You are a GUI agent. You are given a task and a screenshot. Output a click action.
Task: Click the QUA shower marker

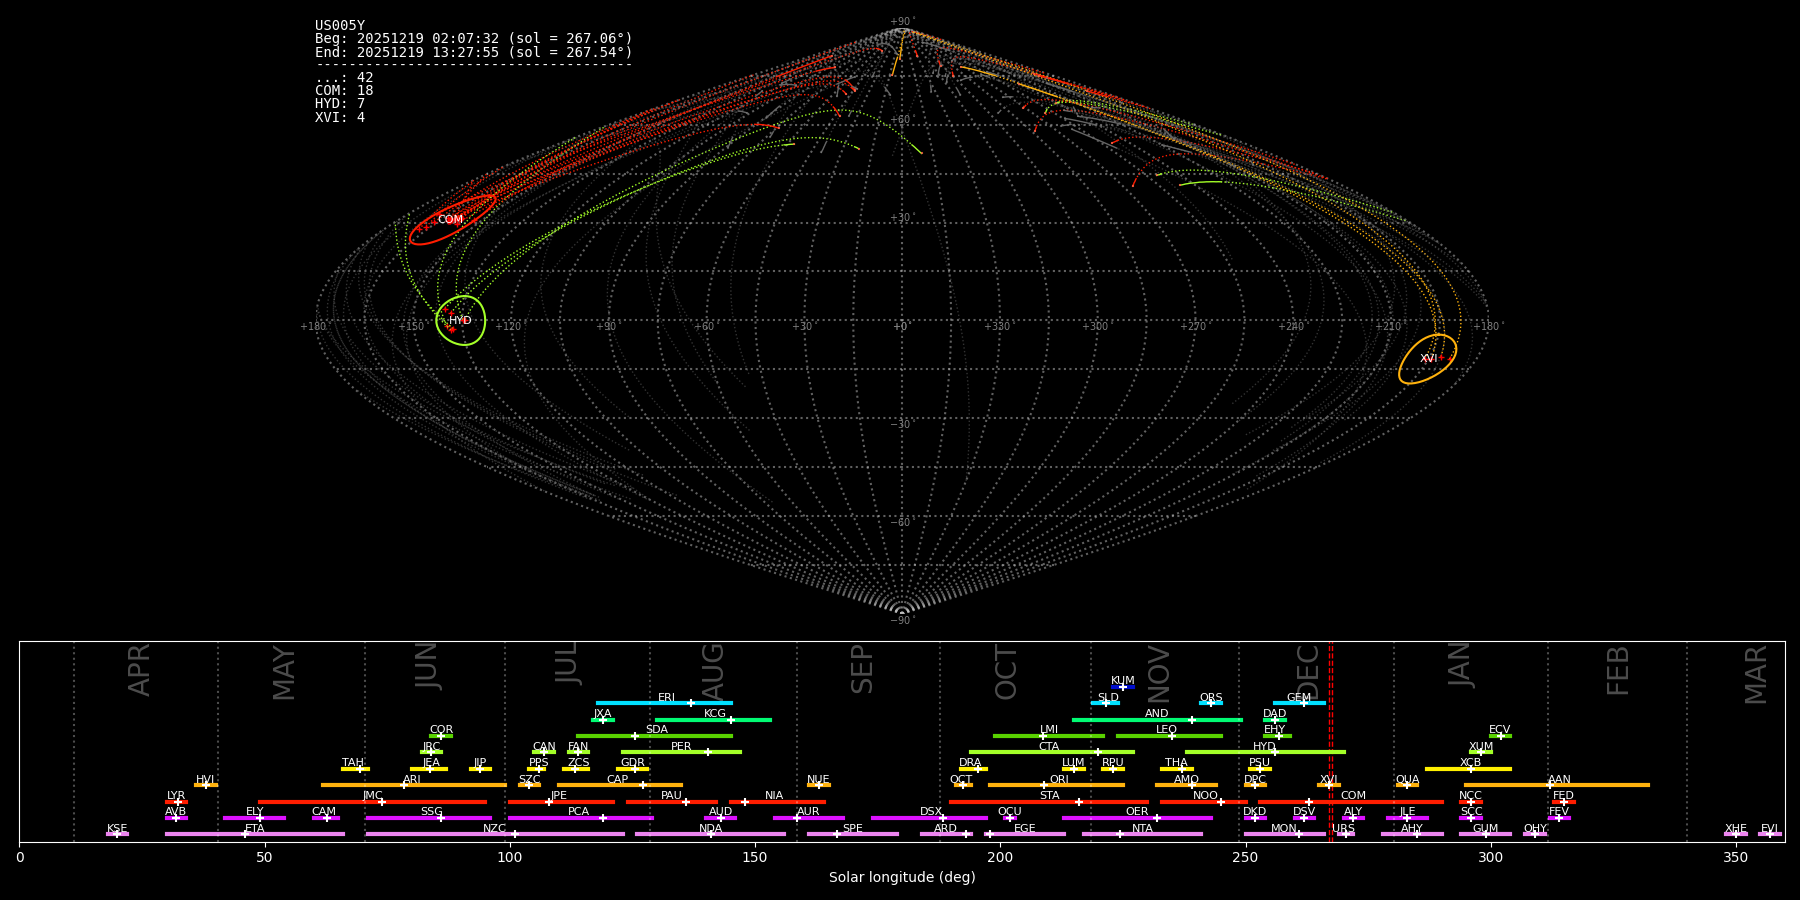point(1407,785)
